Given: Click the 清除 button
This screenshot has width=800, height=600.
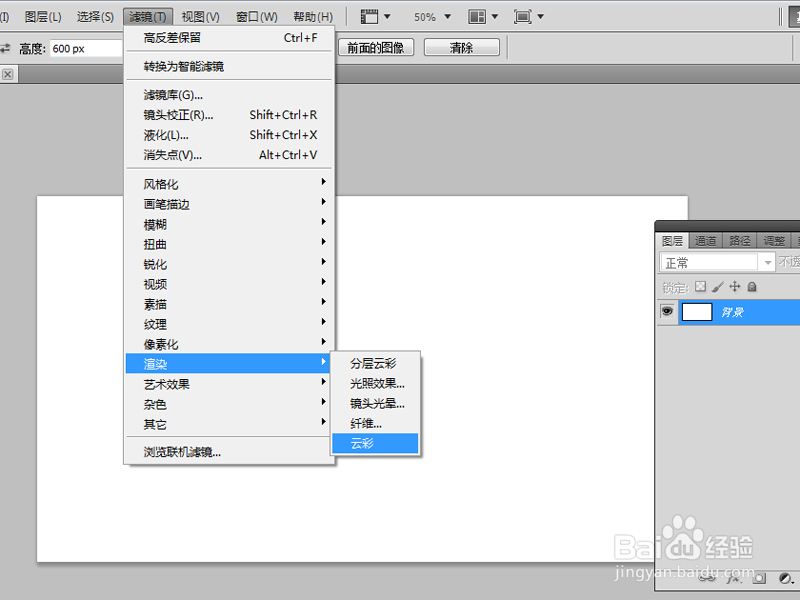Looking at the screenshot, I should 461,48.
